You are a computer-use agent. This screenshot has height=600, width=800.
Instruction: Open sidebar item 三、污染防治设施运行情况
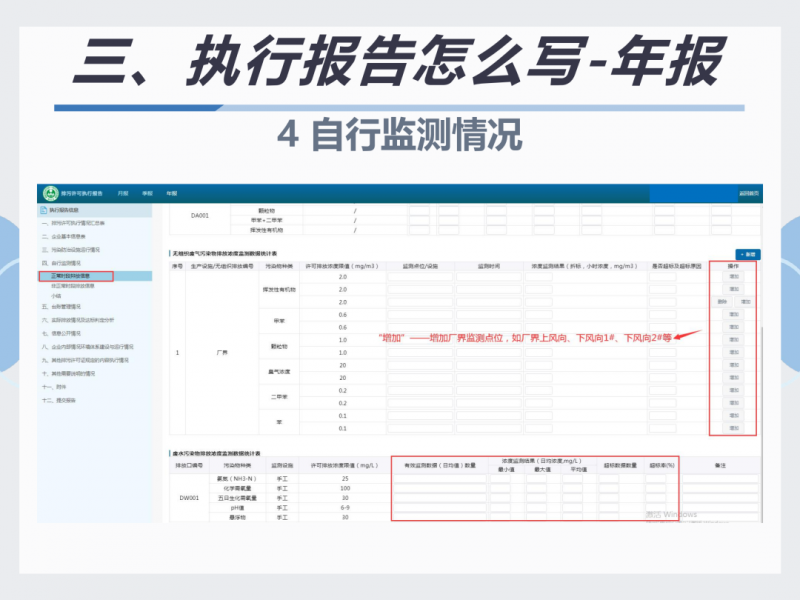point(71,250)
